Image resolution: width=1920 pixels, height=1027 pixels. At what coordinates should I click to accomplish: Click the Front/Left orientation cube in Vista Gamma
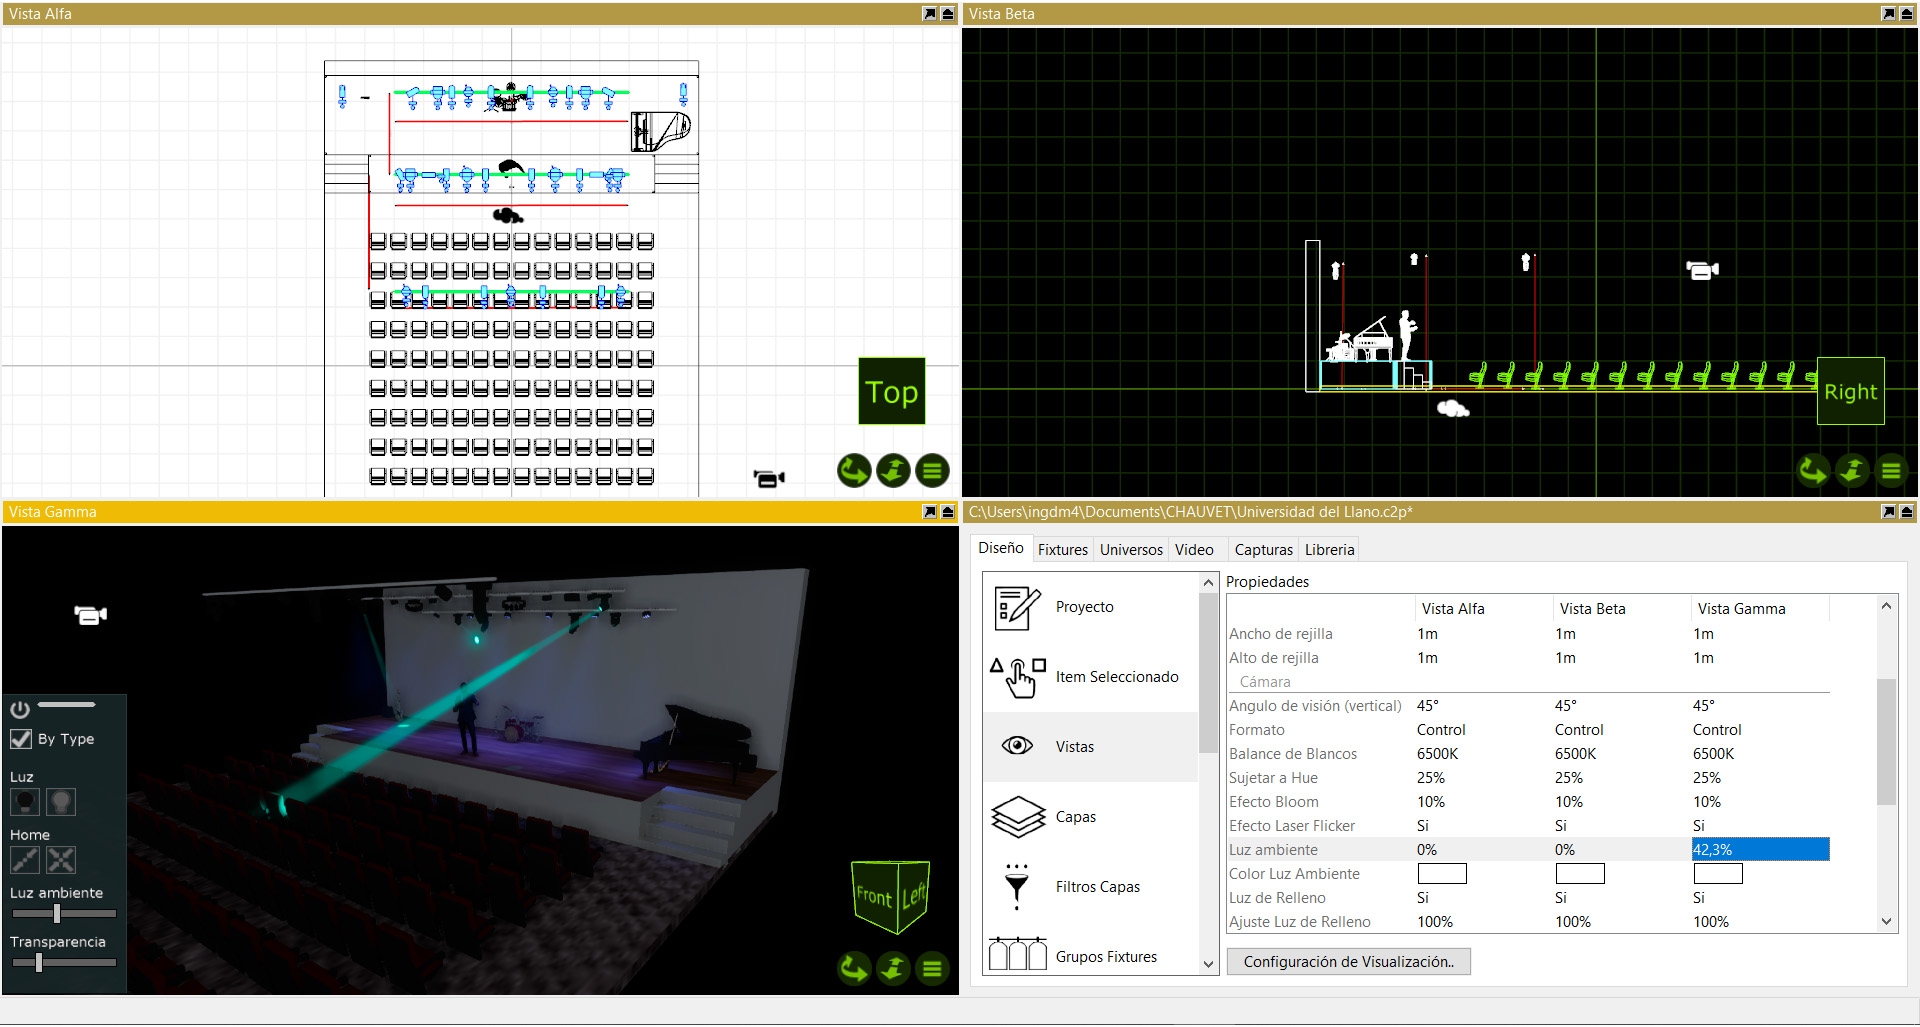[890, 896]
